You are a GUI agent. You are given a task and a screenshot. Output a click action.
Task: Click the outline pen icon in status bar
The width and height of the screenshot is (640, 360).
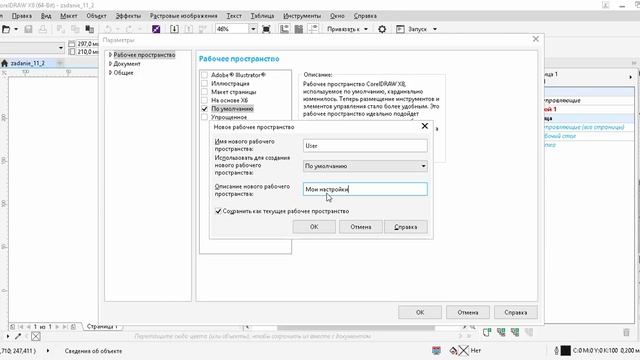coord(556,350)
